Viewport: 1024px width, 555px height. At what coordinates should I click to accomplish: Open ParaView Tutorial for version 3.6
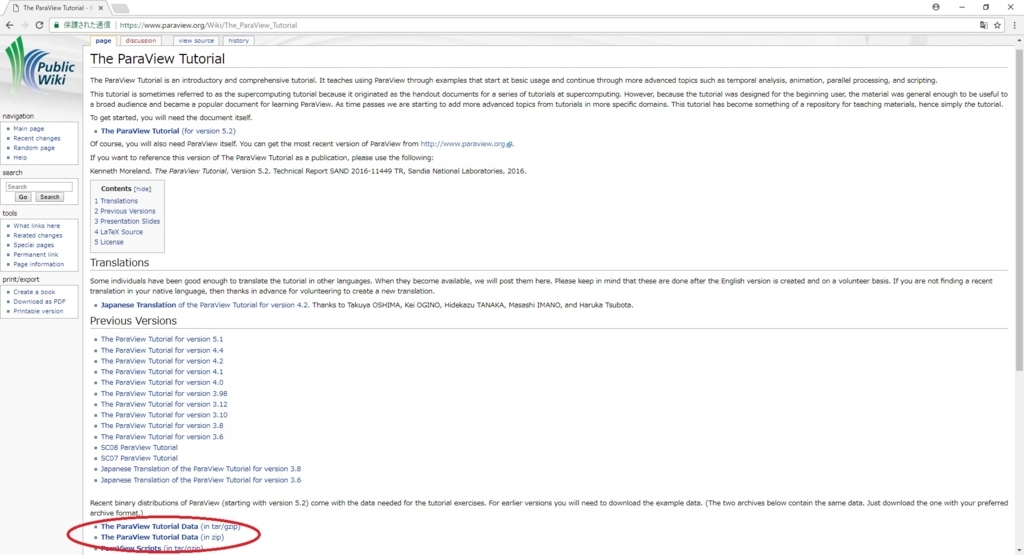click(x=161, y=437)
